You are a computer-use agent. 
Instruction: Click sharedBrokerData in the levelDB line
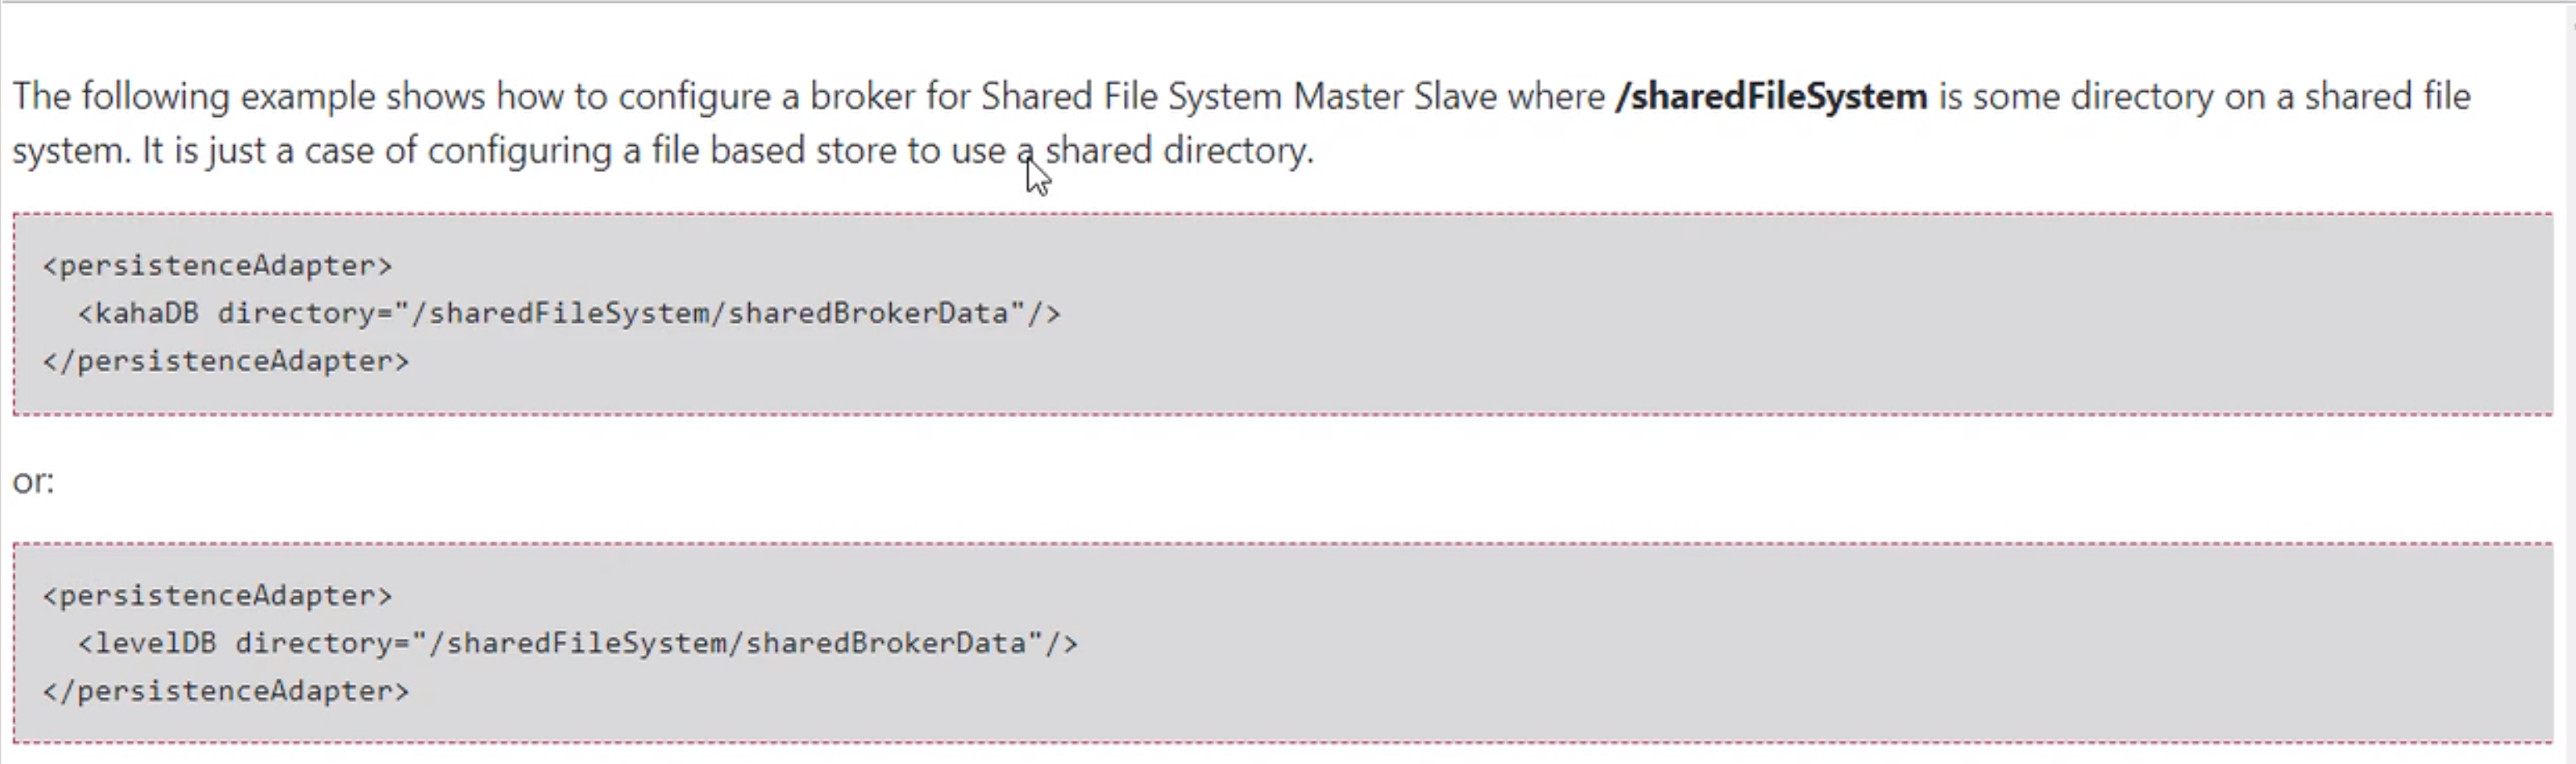885,643
